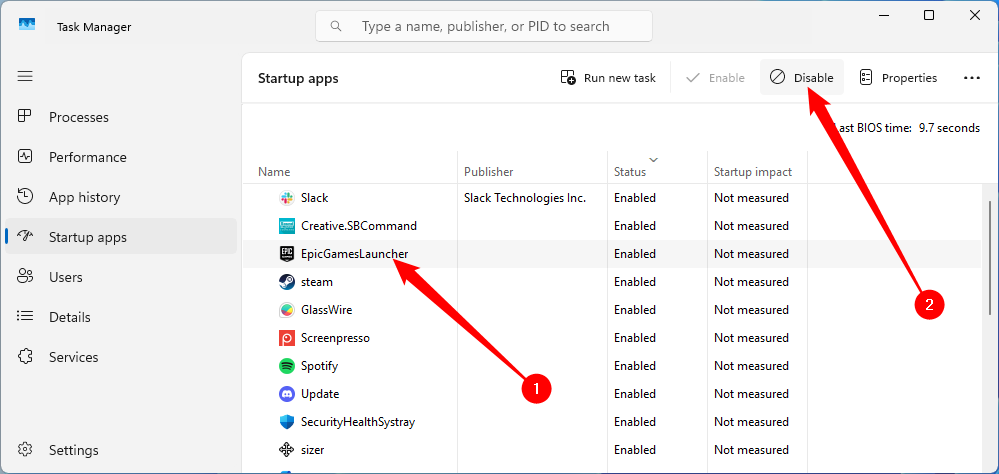Select Startup apps in the sidebar
999x474 pixels.
[x=121, y=237]
